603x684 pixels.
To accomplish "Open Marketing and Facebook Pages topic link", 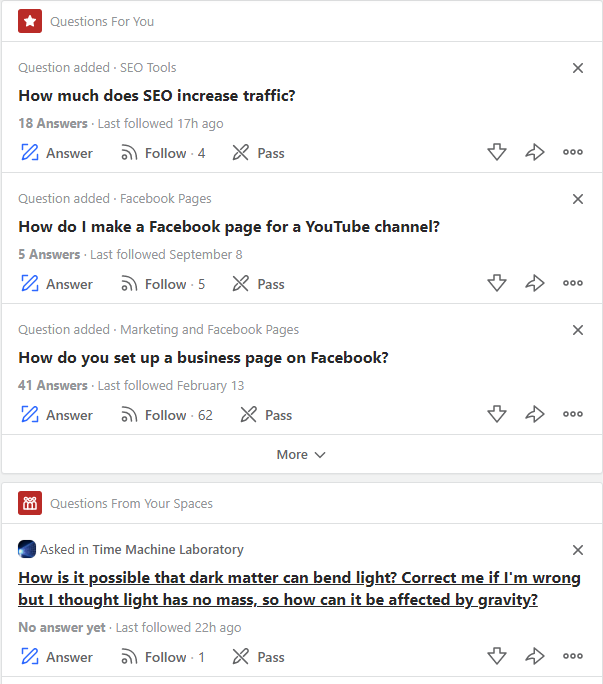I will 209,329.
